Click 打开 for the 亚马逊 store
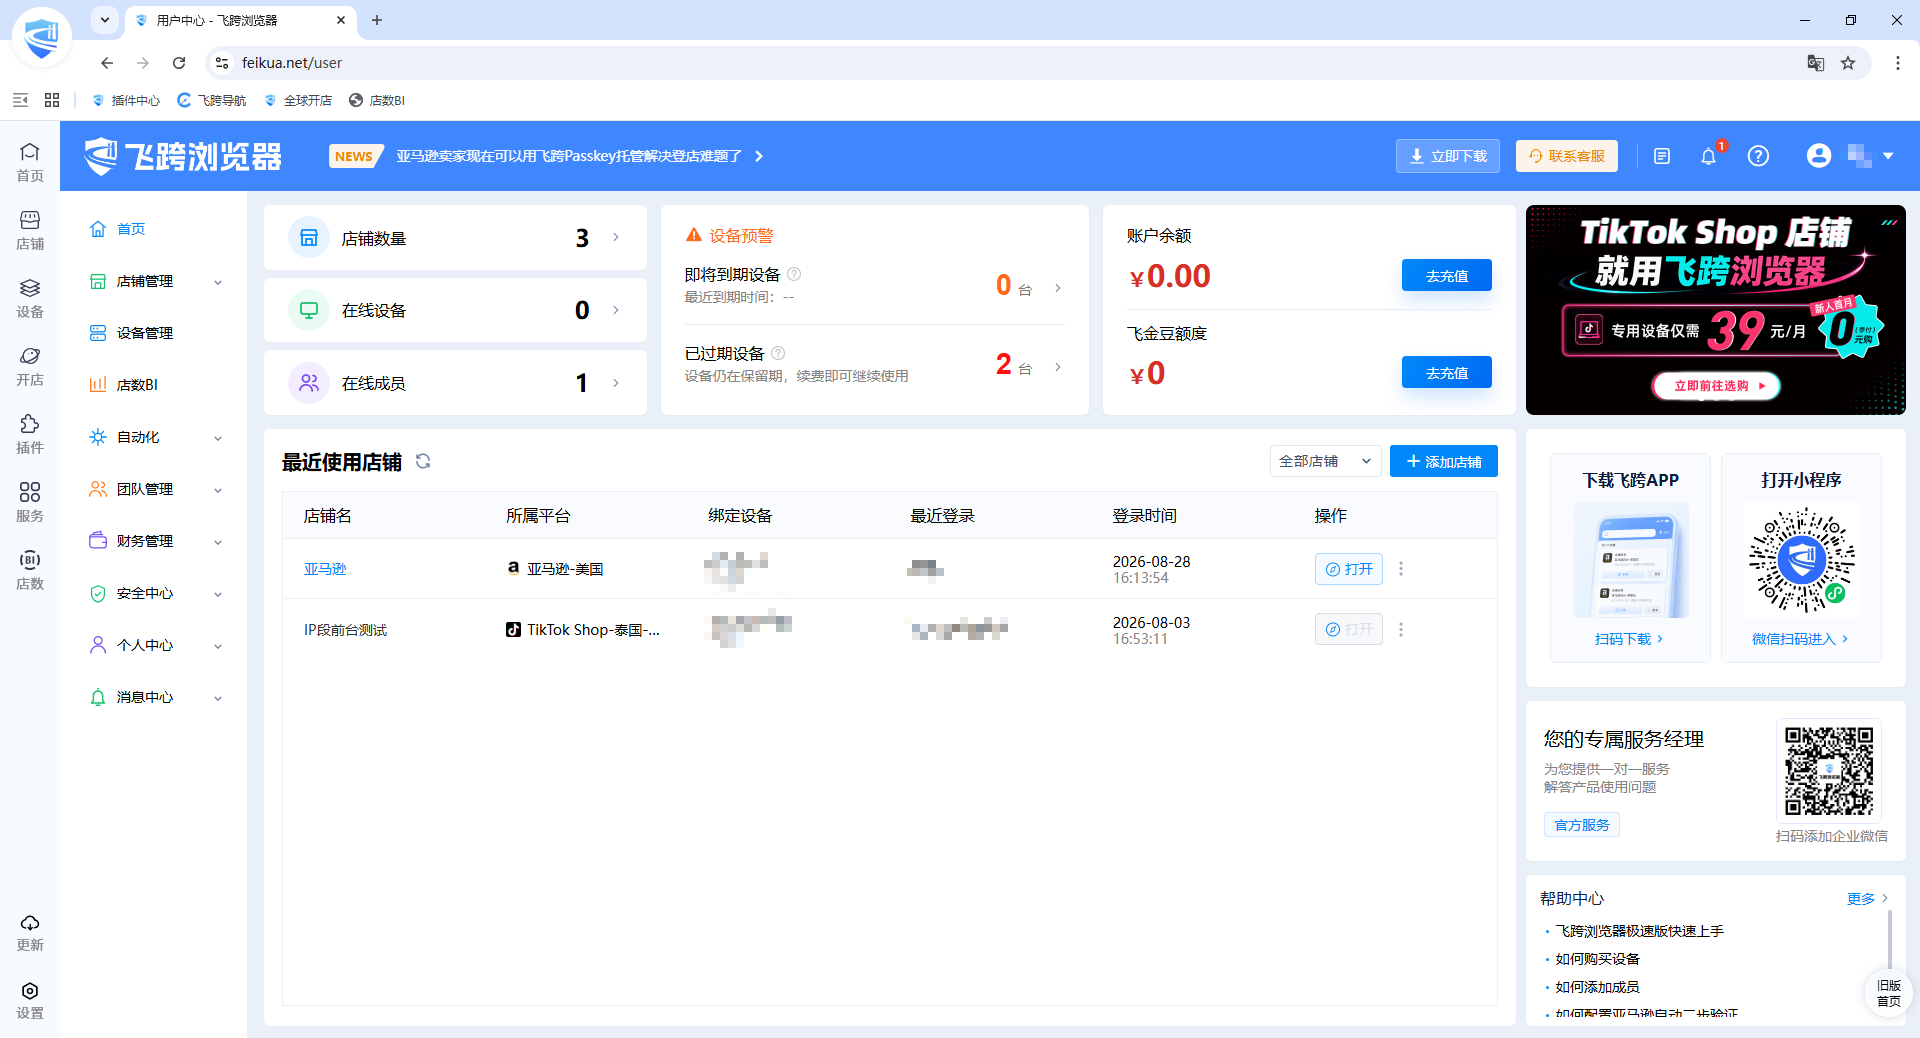1920x1038 pixels. coord(1349,569)
